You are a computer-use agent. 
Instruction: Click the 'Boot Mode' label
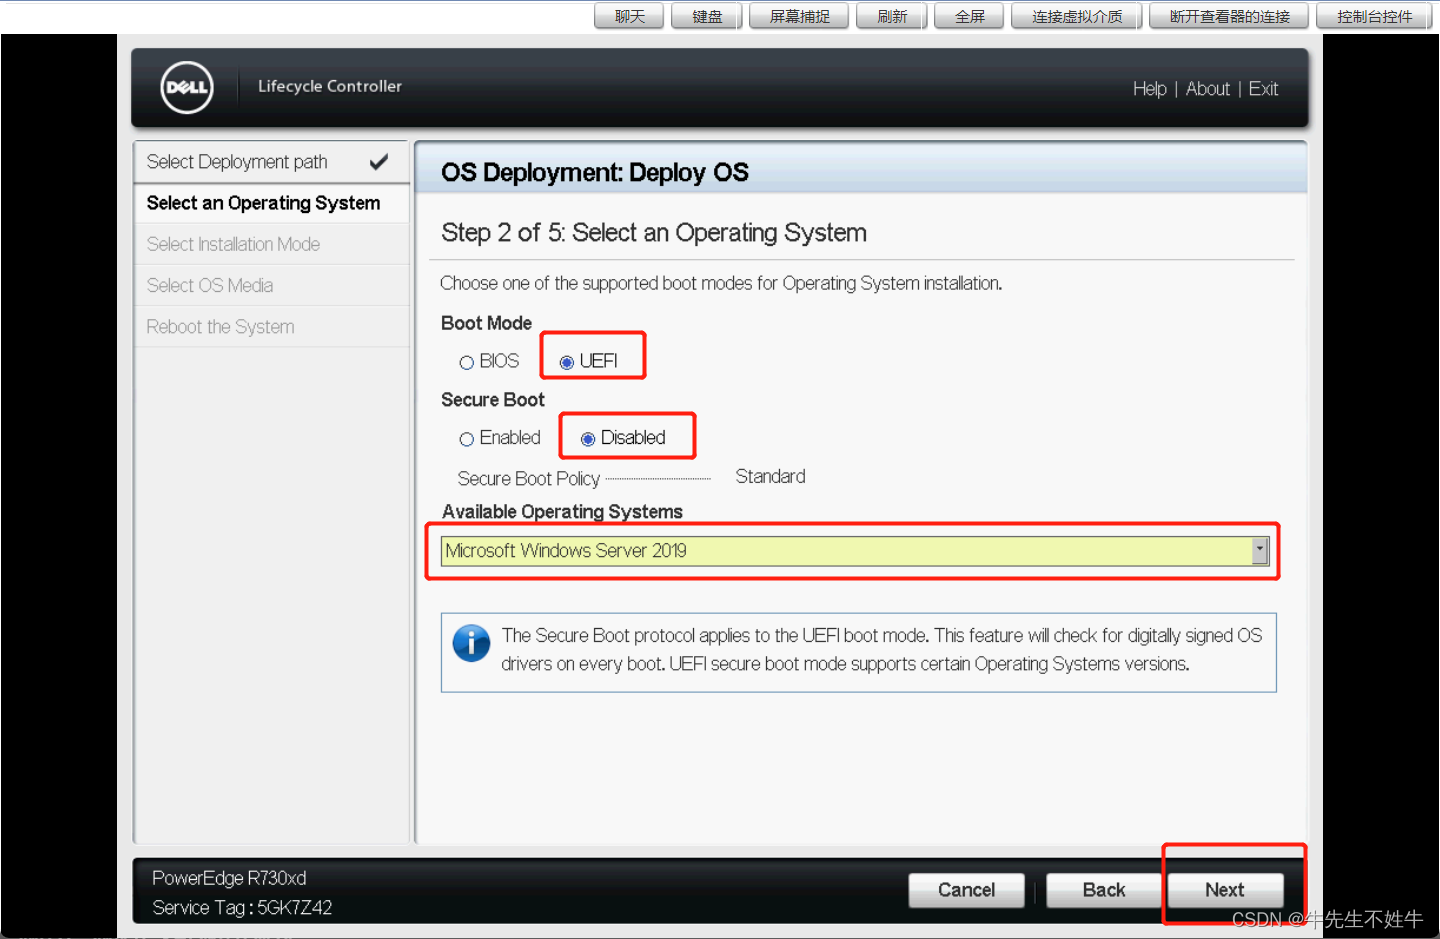pyautogui.click(x=486, y=323)
